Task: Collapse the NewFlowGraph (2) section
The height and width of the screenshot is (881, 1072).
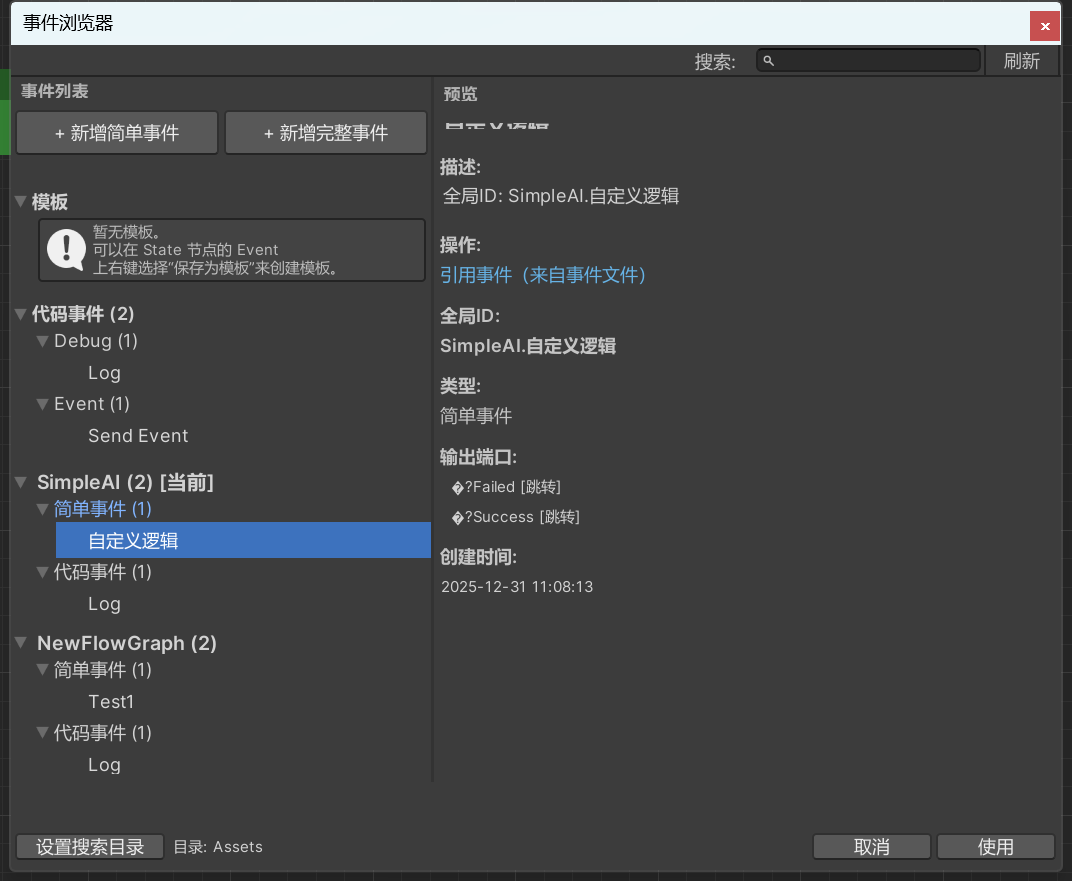Action: (x=21, y=643)
